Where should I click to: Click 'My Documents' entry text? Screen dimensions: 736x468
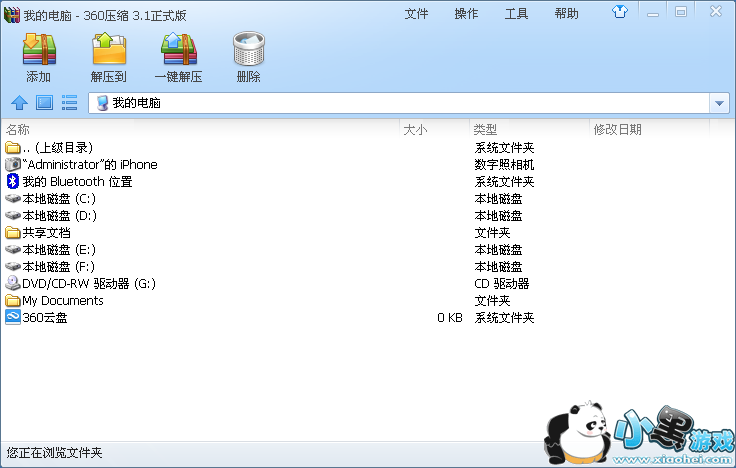click(x=63, y=300)
